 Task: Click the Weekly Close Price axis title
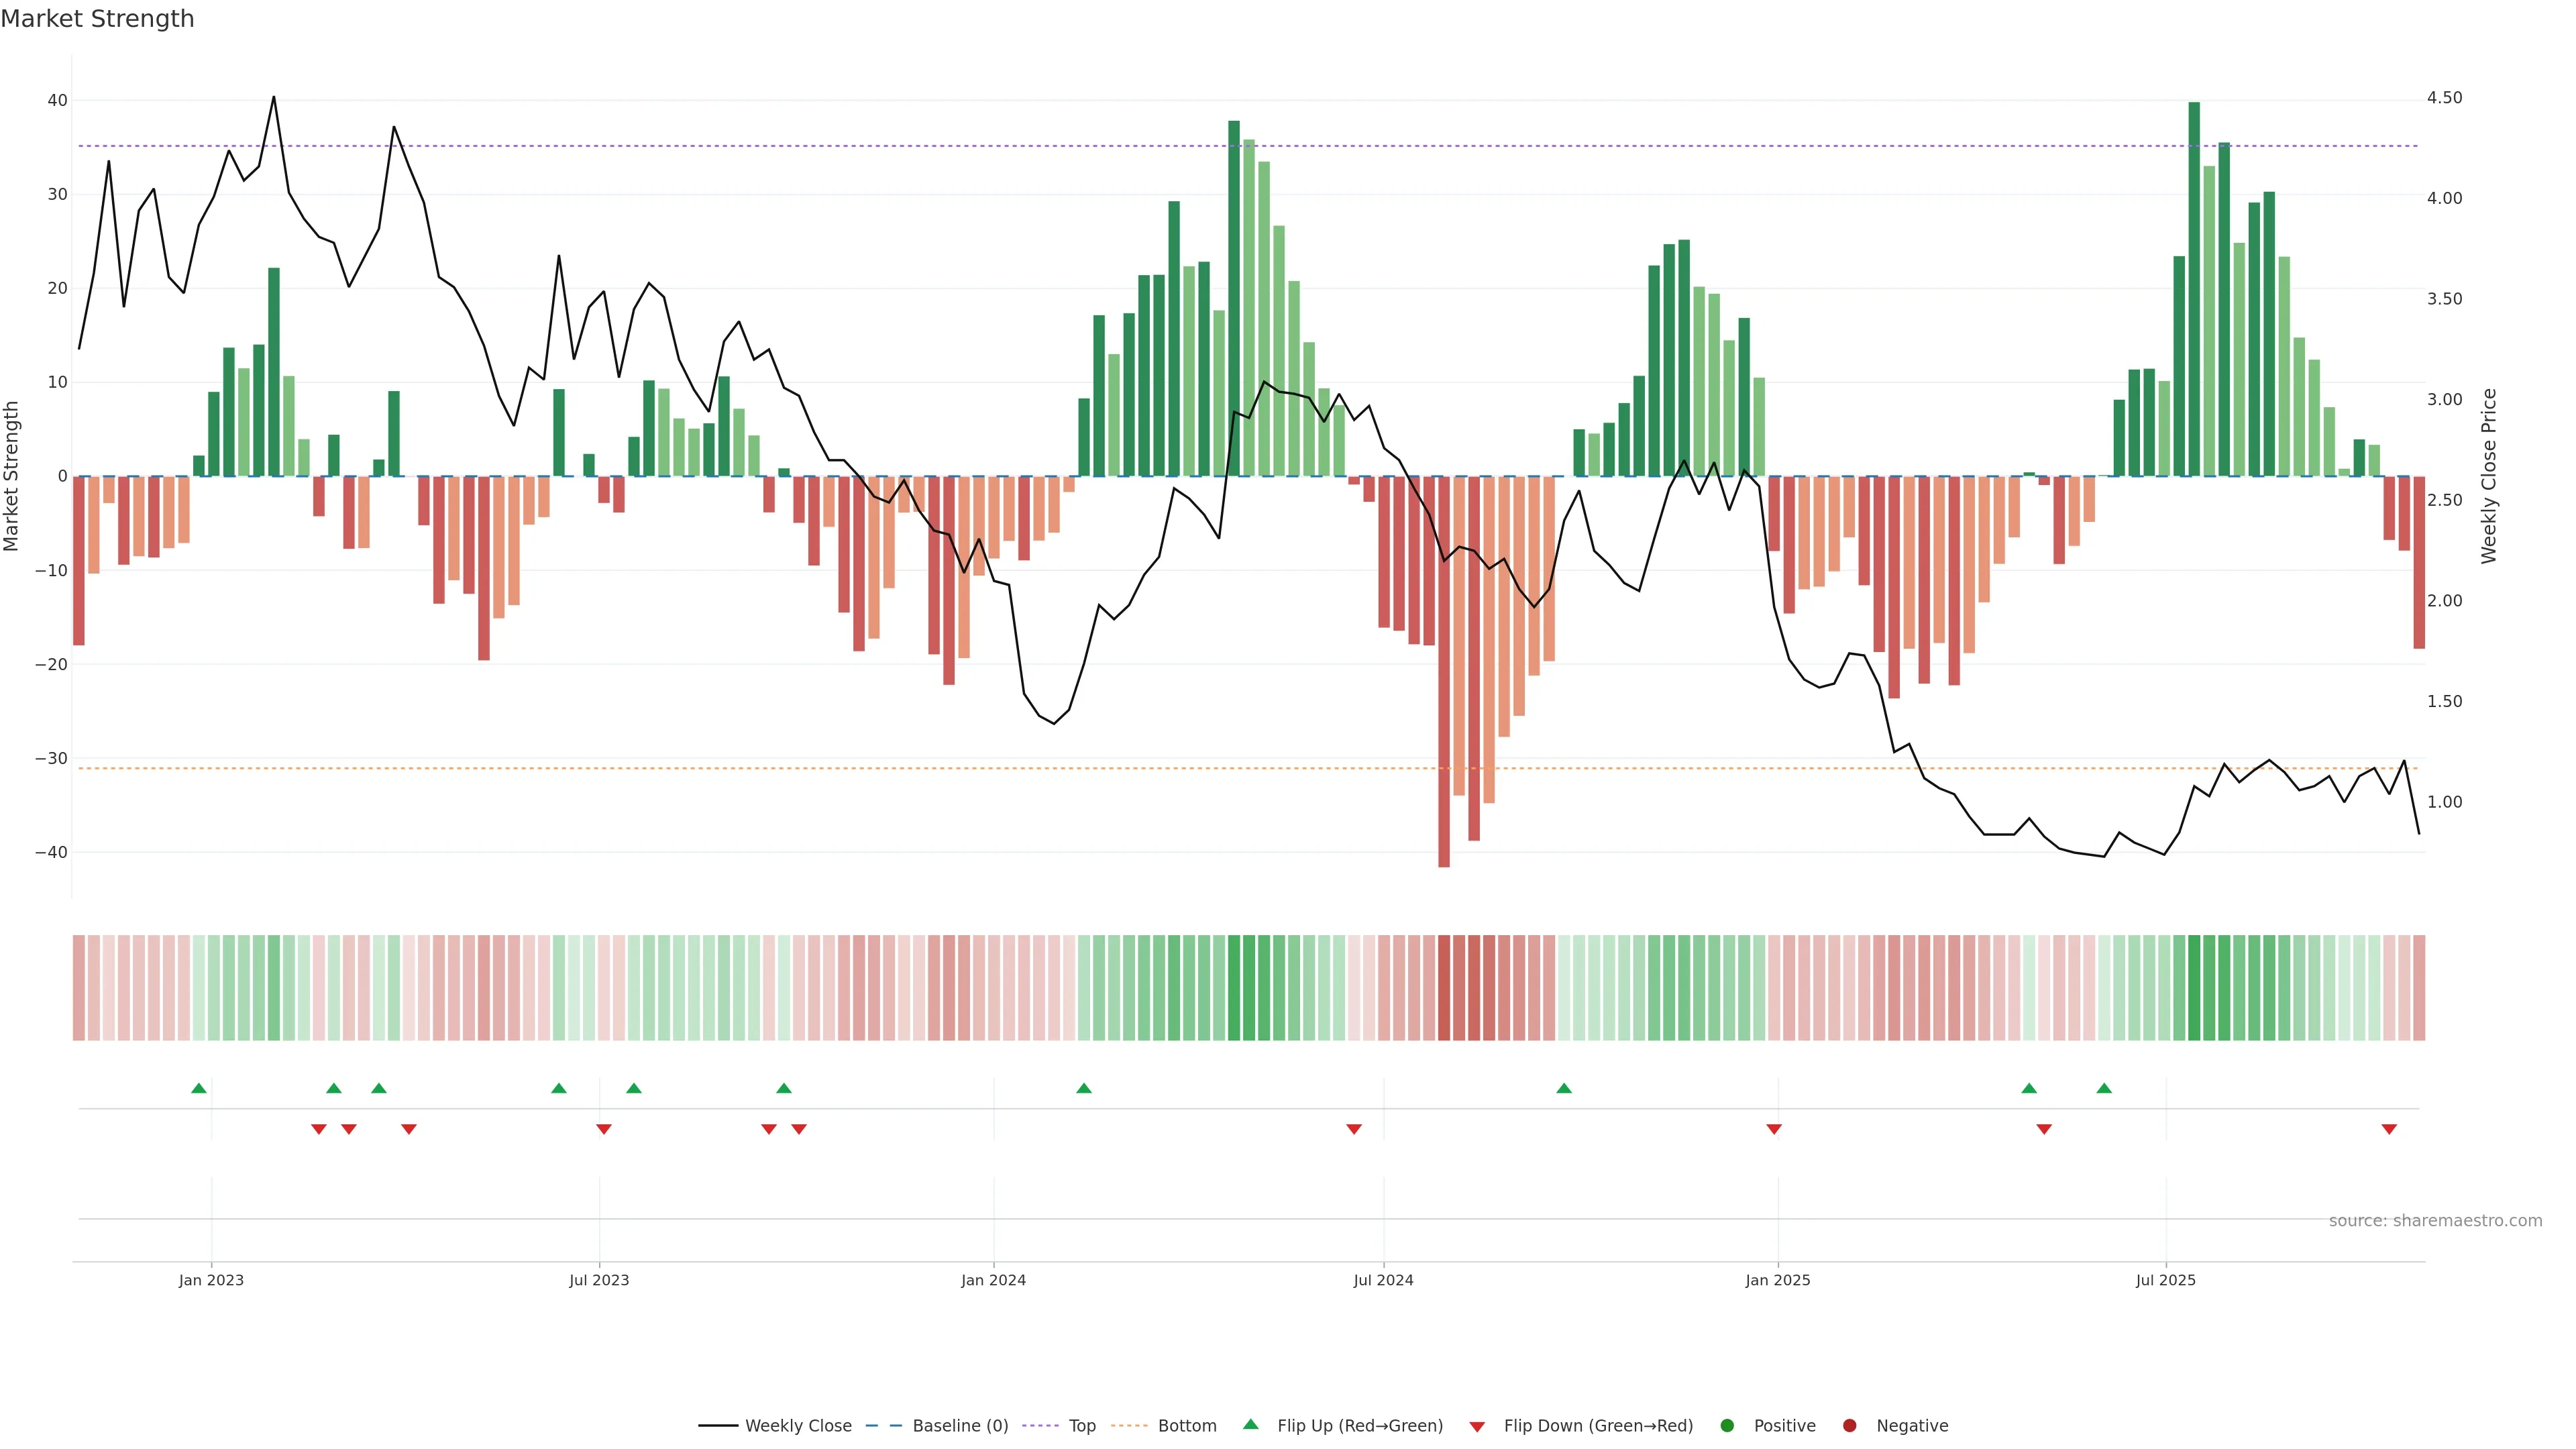tap(2489, 476)
